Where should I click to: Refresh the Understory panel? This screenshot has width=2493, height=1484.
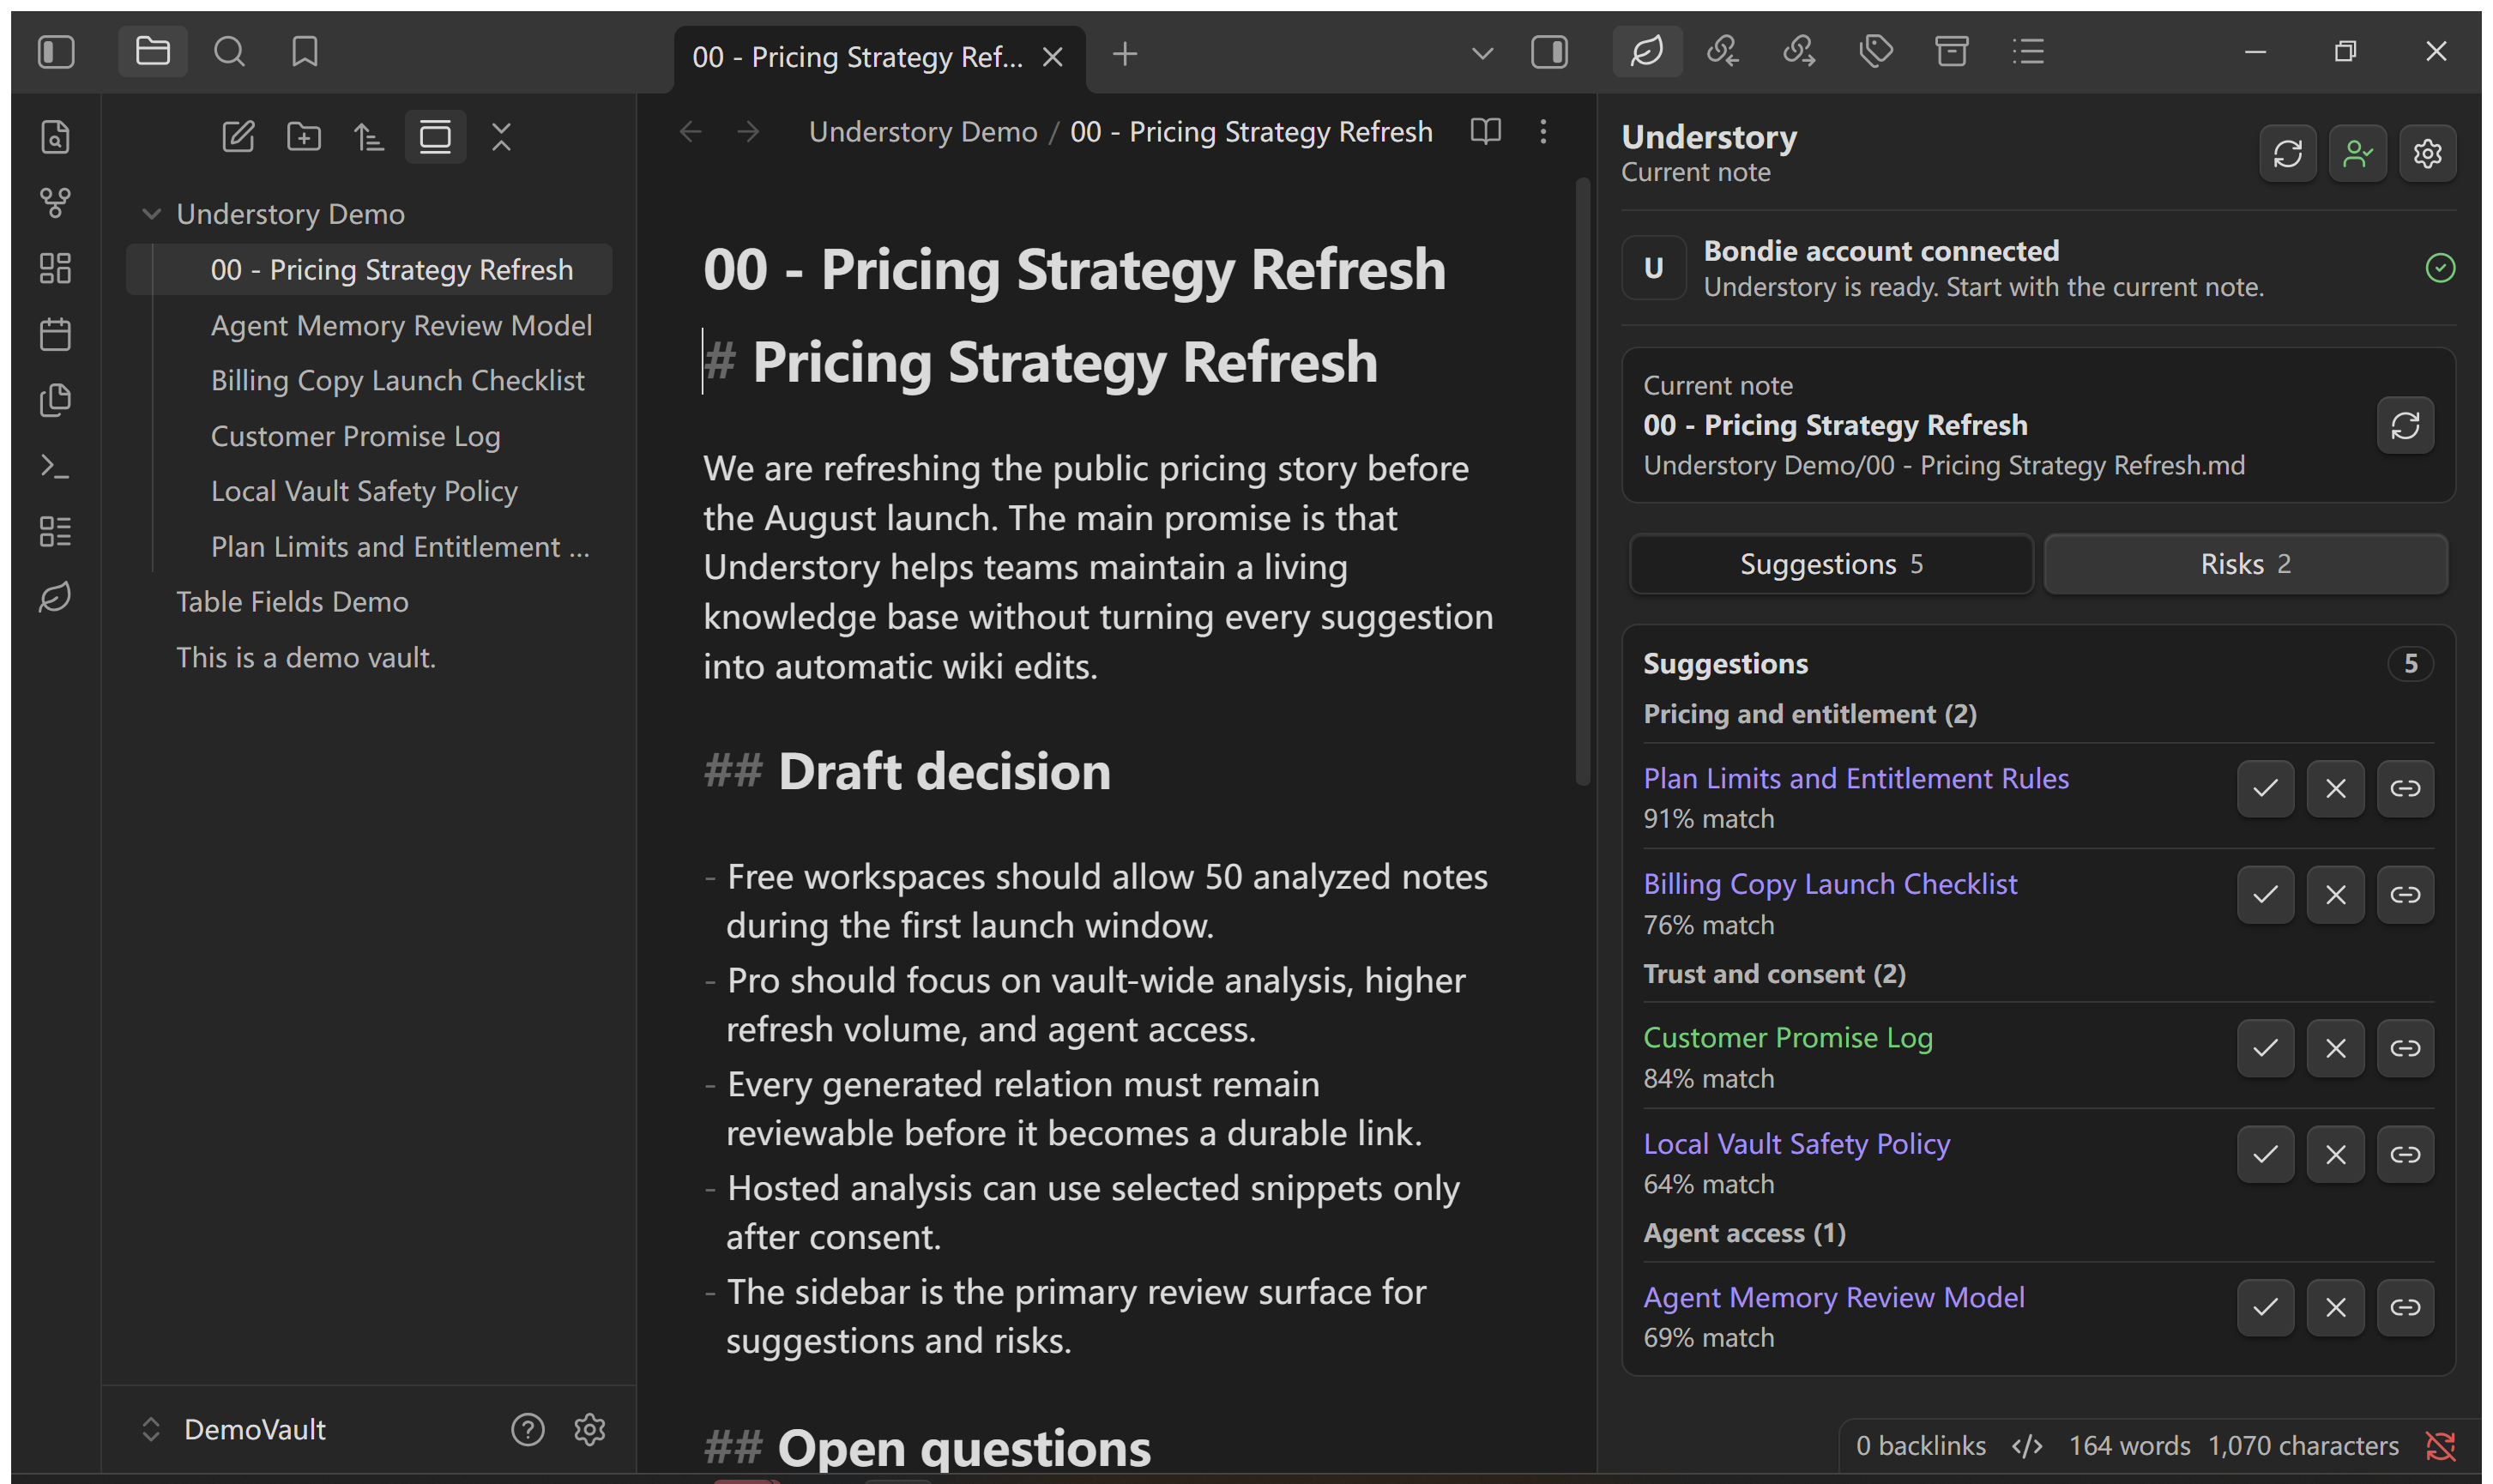click(2288, 153)
